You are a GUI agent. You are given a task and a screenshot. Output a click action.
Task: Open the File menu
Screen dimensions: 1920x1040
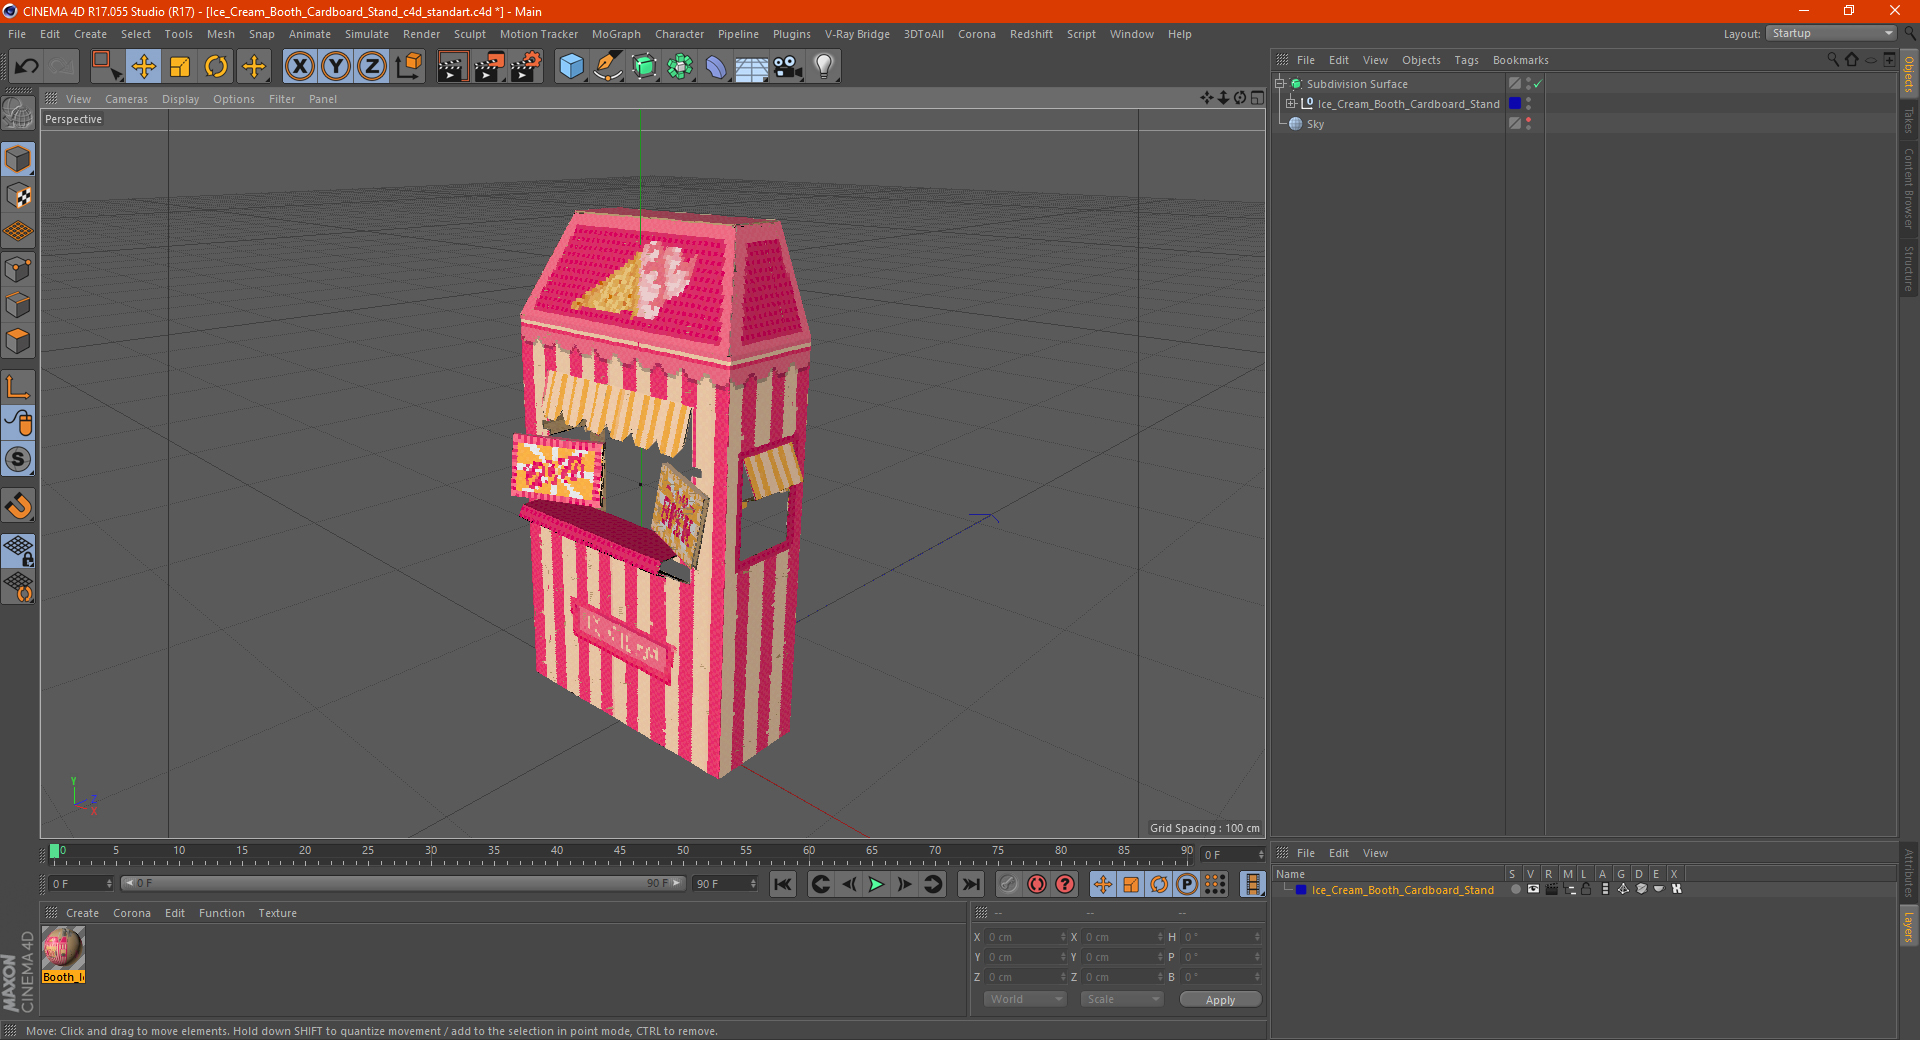17,34
